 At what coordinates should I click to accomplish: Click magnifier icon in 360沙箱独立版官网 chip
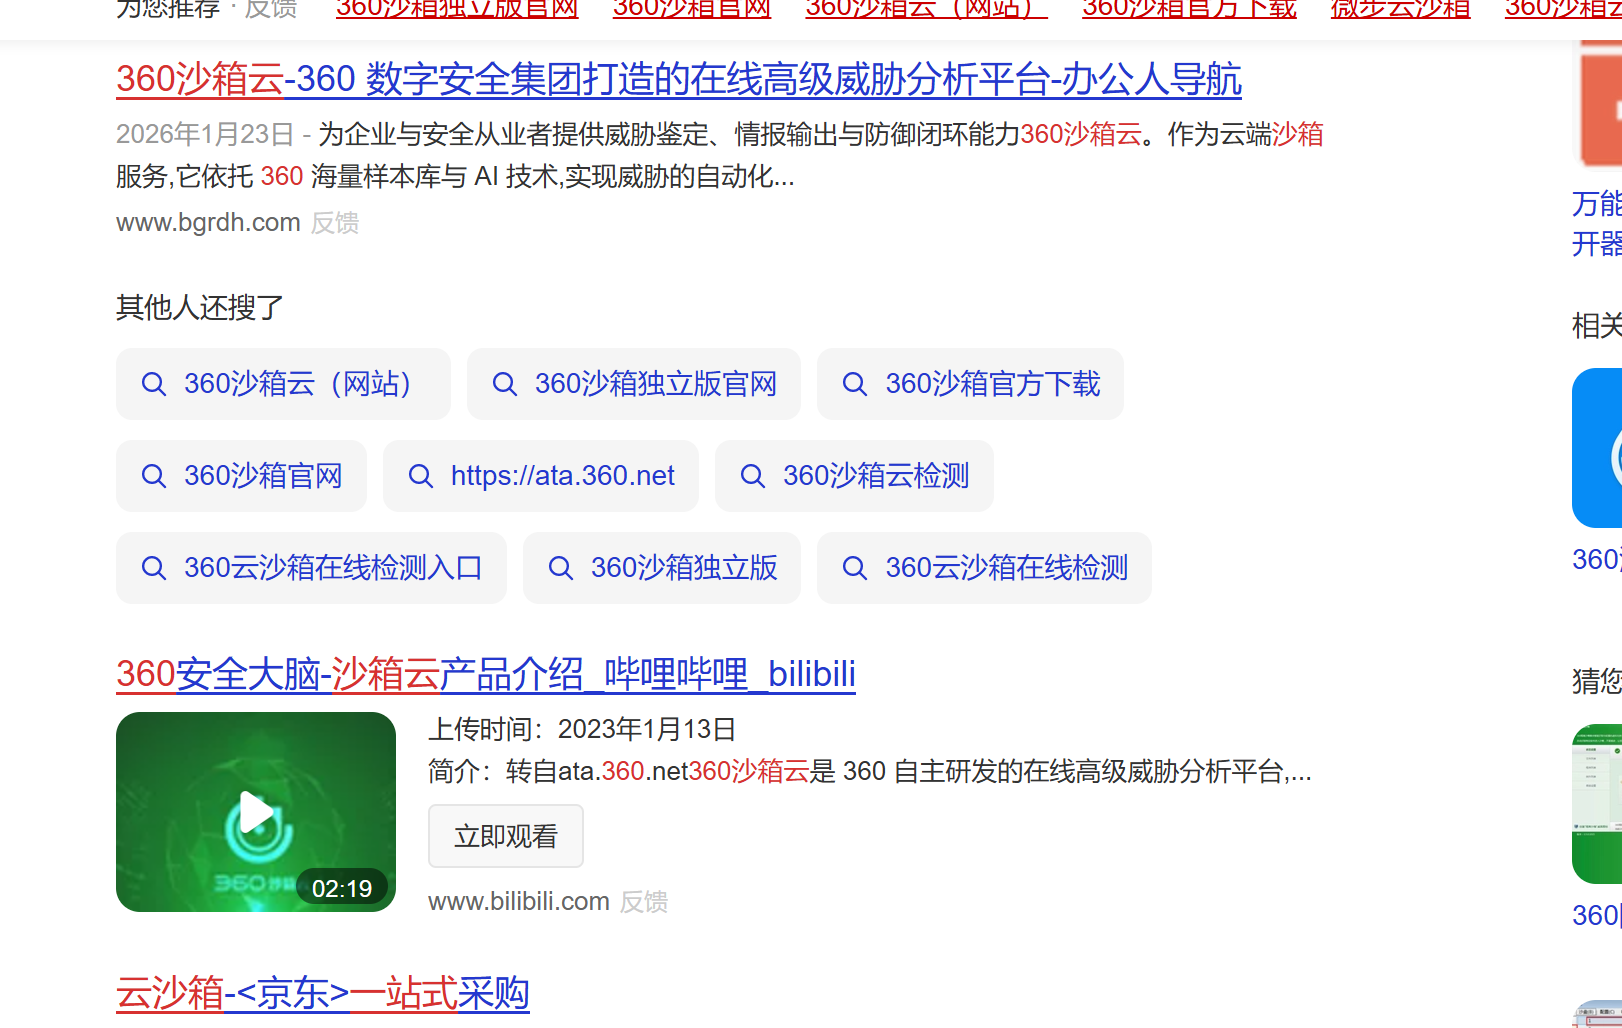[x=504, y=384]
